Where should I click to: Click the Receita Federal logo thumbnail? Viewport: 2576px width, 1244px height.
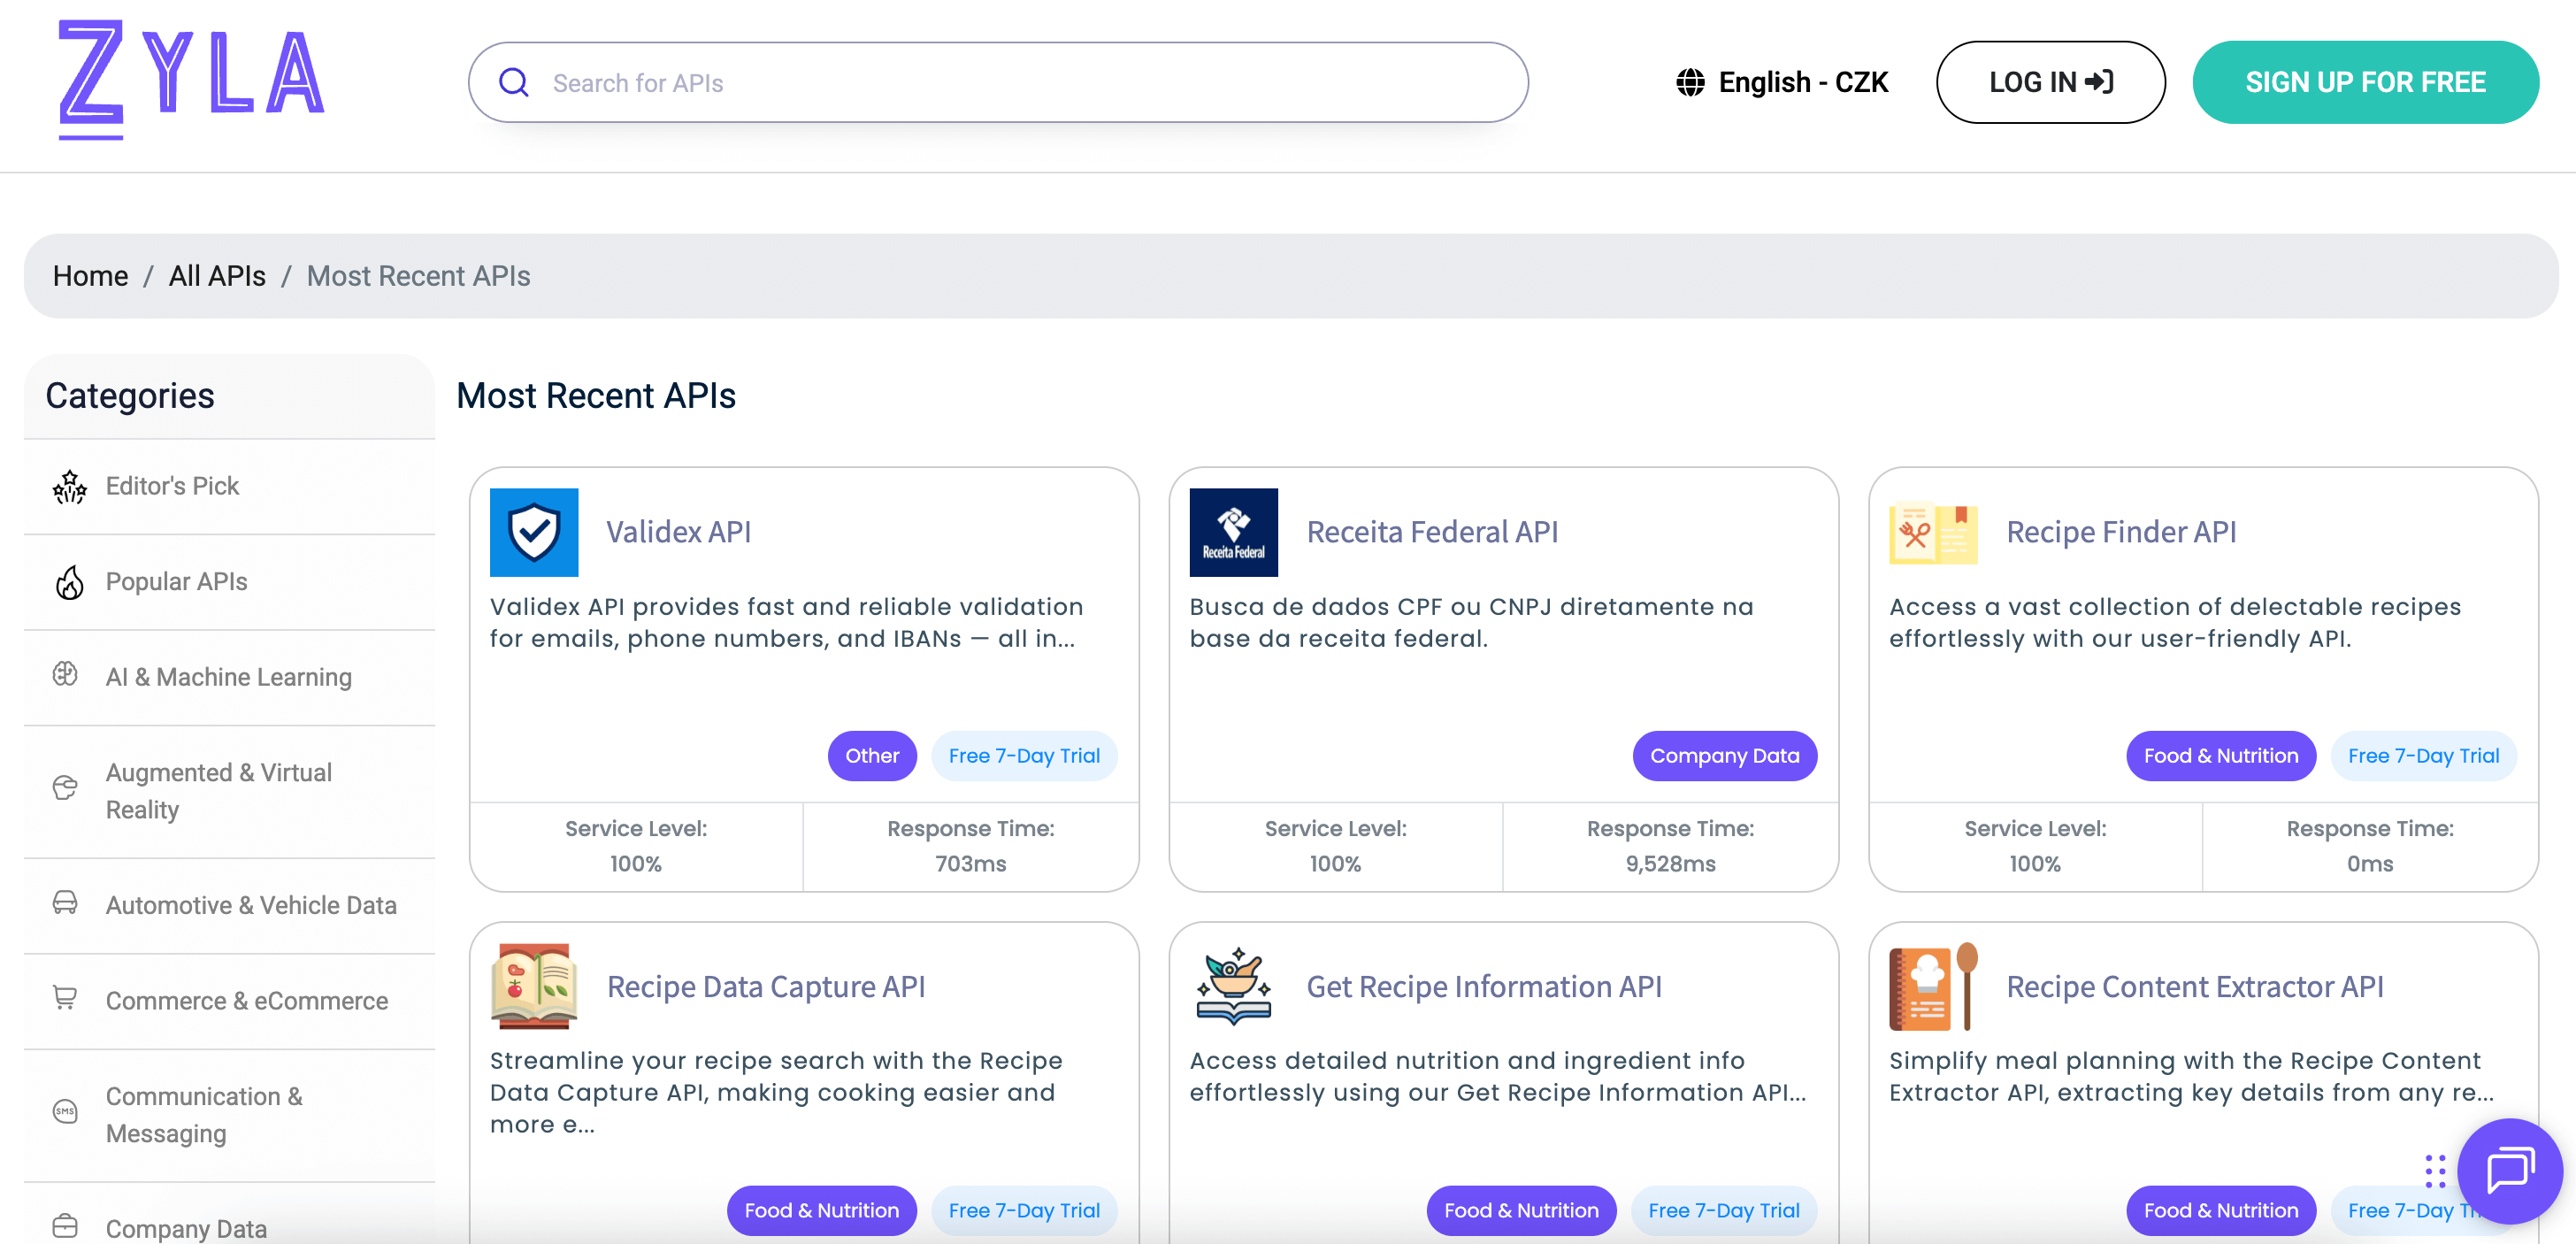coord(1233,532)
